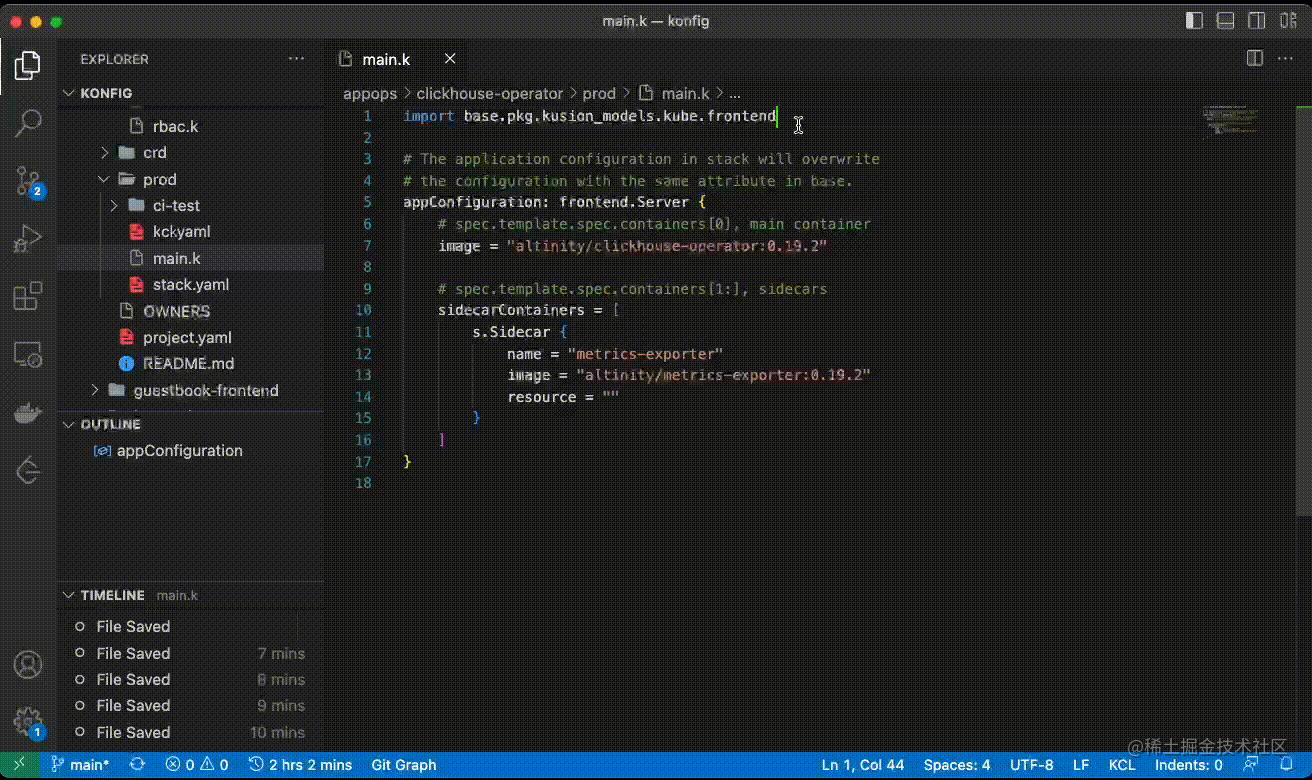Image resolution: width=1312 pixels, height=780 pixels.
Task: Click the sidecarContainers line of code
Action: (x=528, y=310)
